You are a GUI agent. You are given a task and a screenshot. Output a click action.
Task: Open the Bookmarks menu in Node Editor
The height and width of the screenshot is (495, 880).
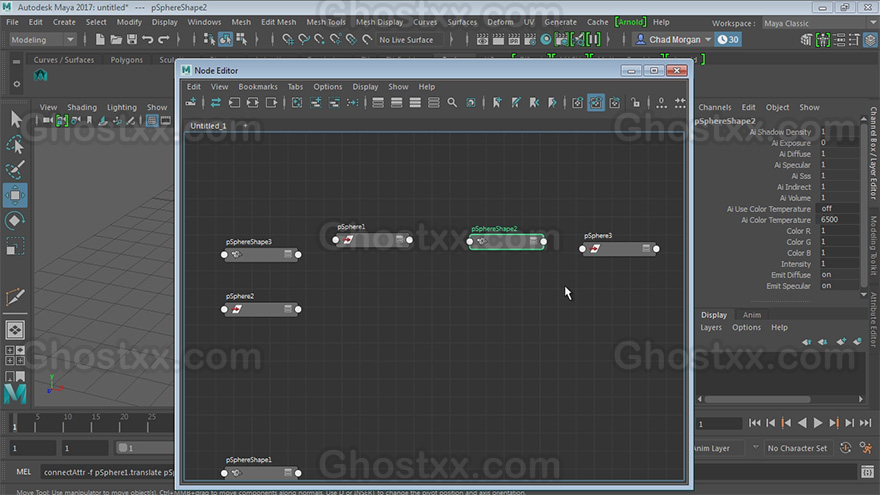point(258,87)
